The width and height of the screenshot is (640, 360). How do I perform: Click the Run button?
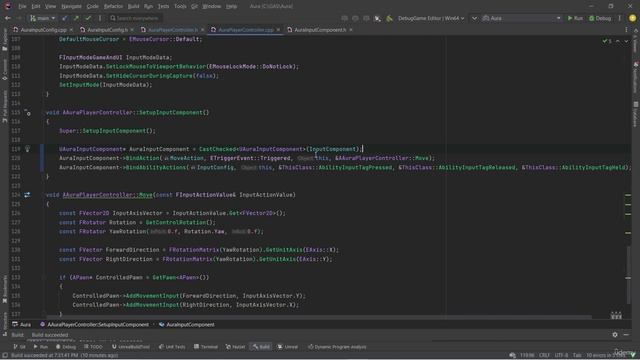pyautogui.click(x=575, y=18)
